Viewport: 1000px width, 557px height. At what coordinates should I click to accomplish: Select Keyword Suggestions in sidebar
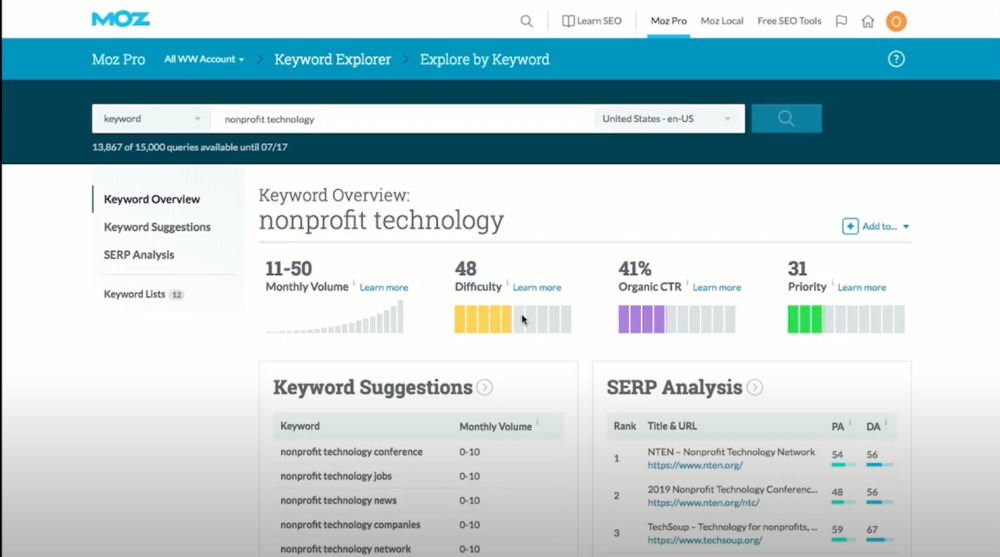(157, 227)
